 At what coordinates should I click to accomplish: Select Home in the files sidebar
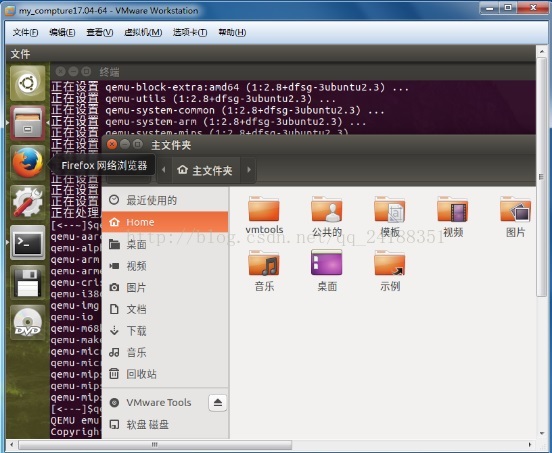click(x=165, y=222)
